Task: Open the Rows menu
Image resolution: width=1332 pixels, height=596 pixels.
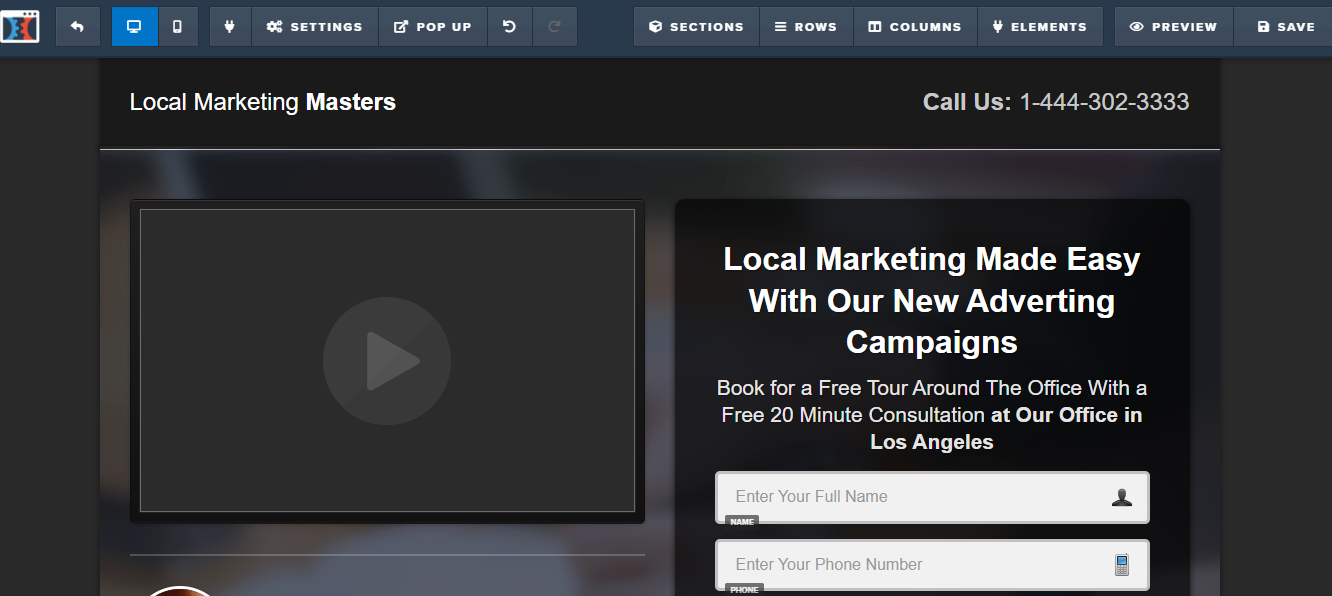Action: (x=806, y=27)
